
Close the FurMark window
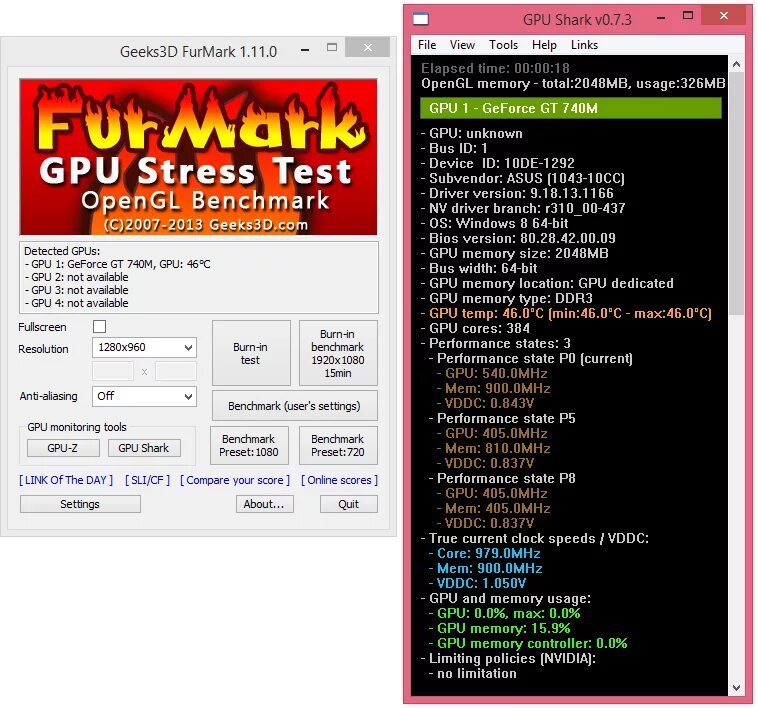tap(367, 47)
